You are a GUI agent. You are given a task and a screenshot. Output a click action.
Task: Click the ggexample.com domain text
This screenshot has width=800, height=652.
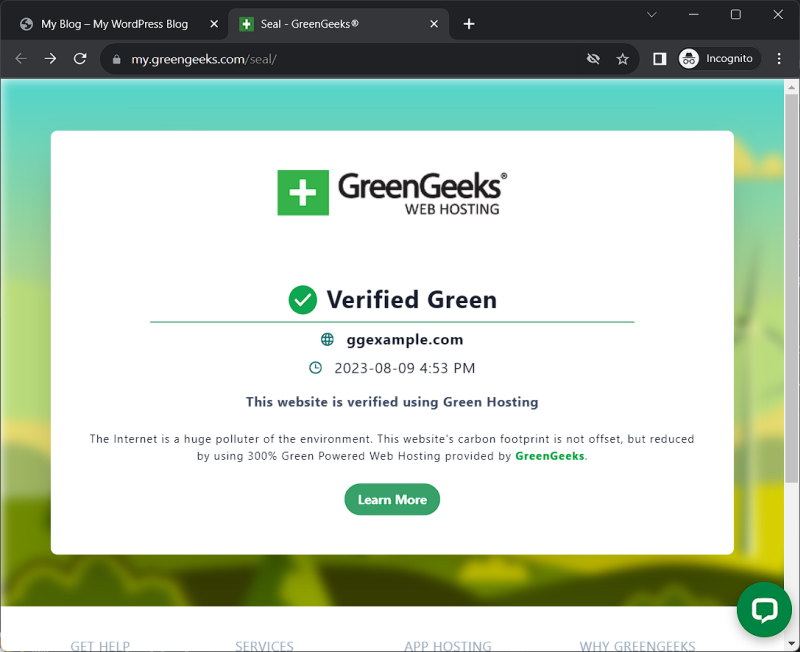click(x=405, y=340)
